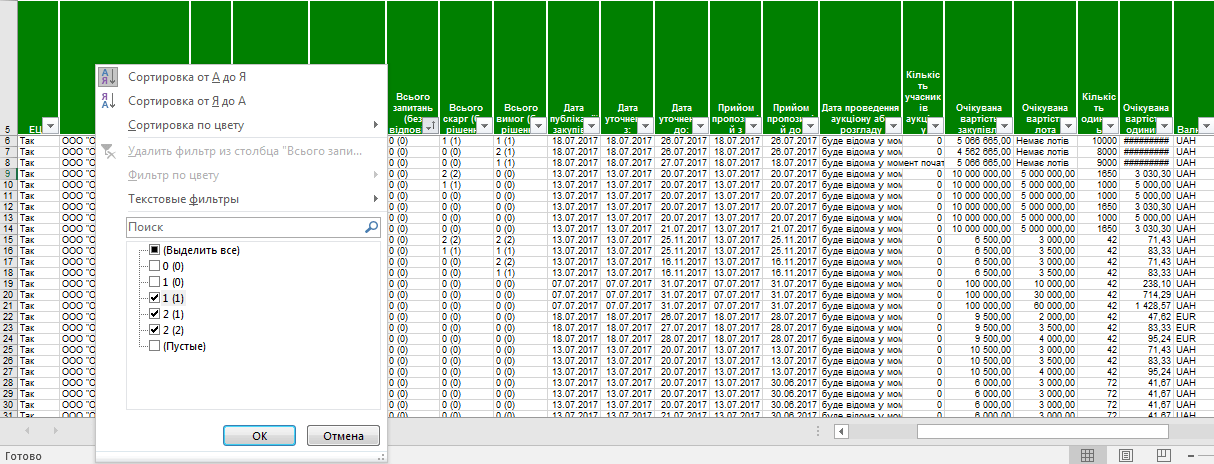
Task: Switch to Page Break Preview icon
Action: point(1163,455)
